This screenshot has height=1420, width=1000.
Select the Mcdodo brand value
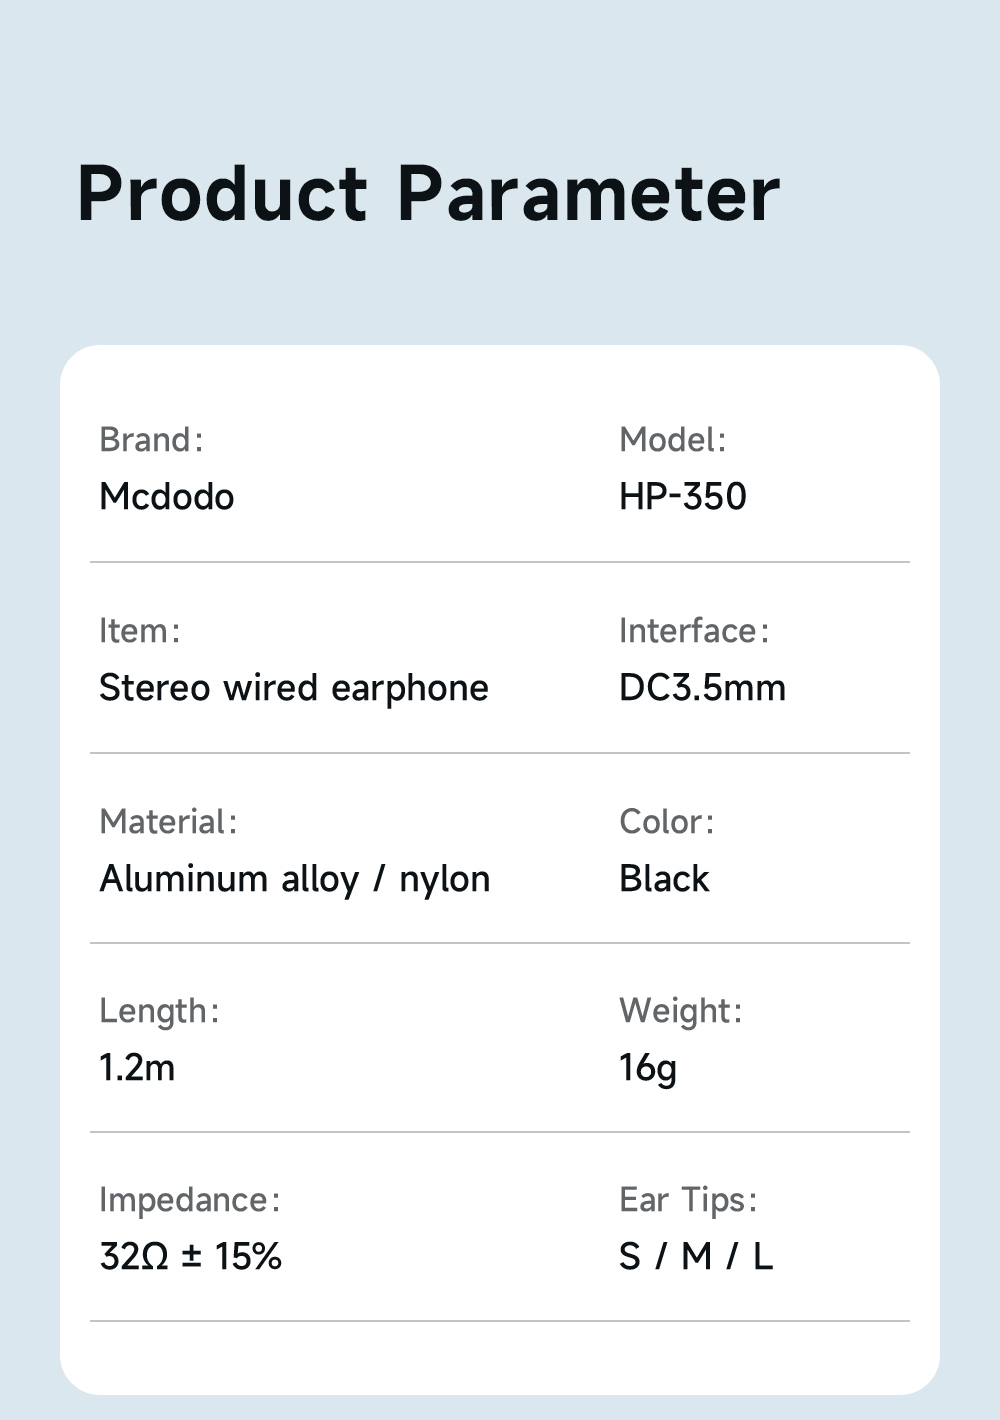[167, 497]
